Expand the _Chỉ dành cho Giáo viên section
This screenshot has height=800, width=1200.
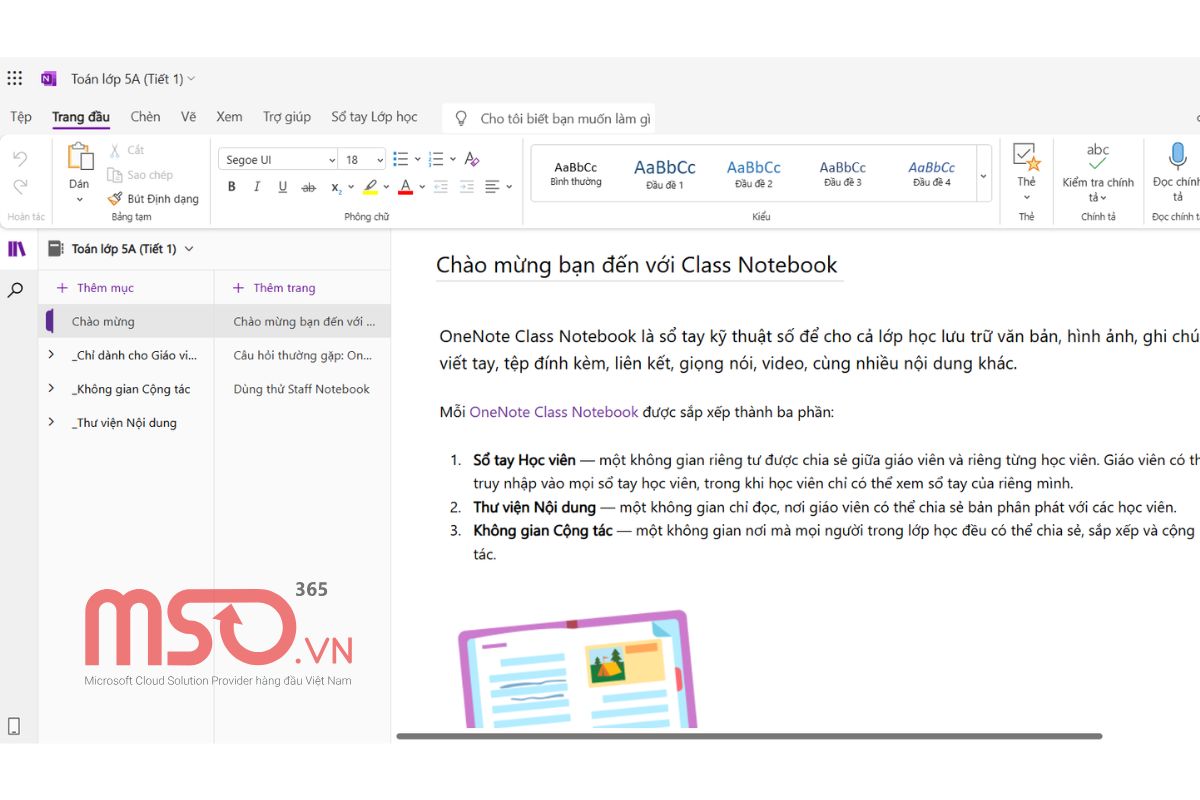51,355
